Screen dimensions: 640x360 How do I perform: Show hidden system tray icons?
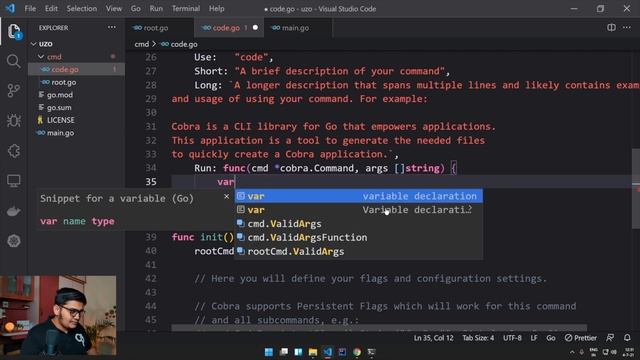[x=572, y=352]
